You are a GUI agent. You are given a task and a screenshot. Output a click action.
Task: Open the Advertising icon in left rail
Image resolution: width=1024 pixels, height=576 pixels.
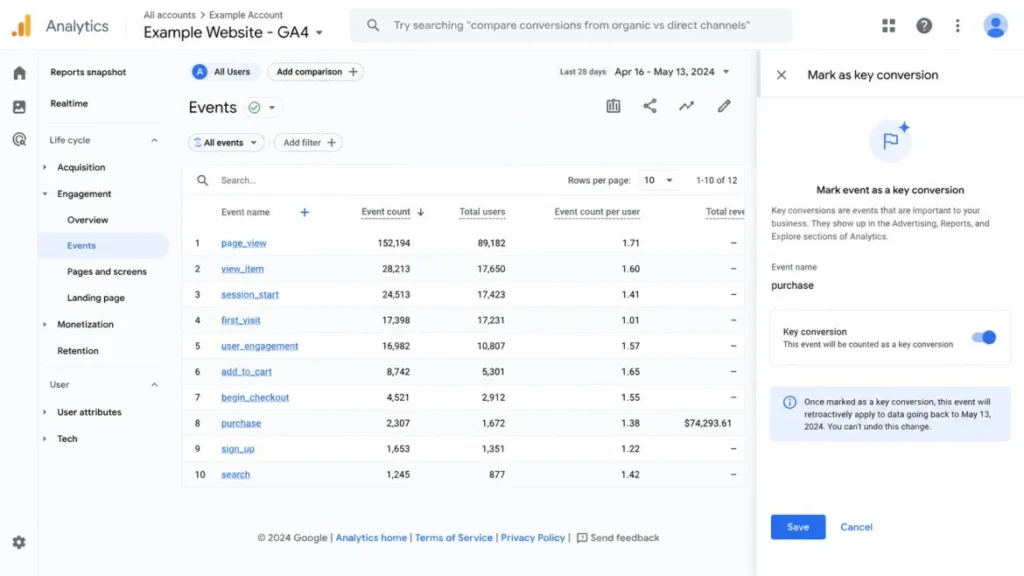point(19,140)
